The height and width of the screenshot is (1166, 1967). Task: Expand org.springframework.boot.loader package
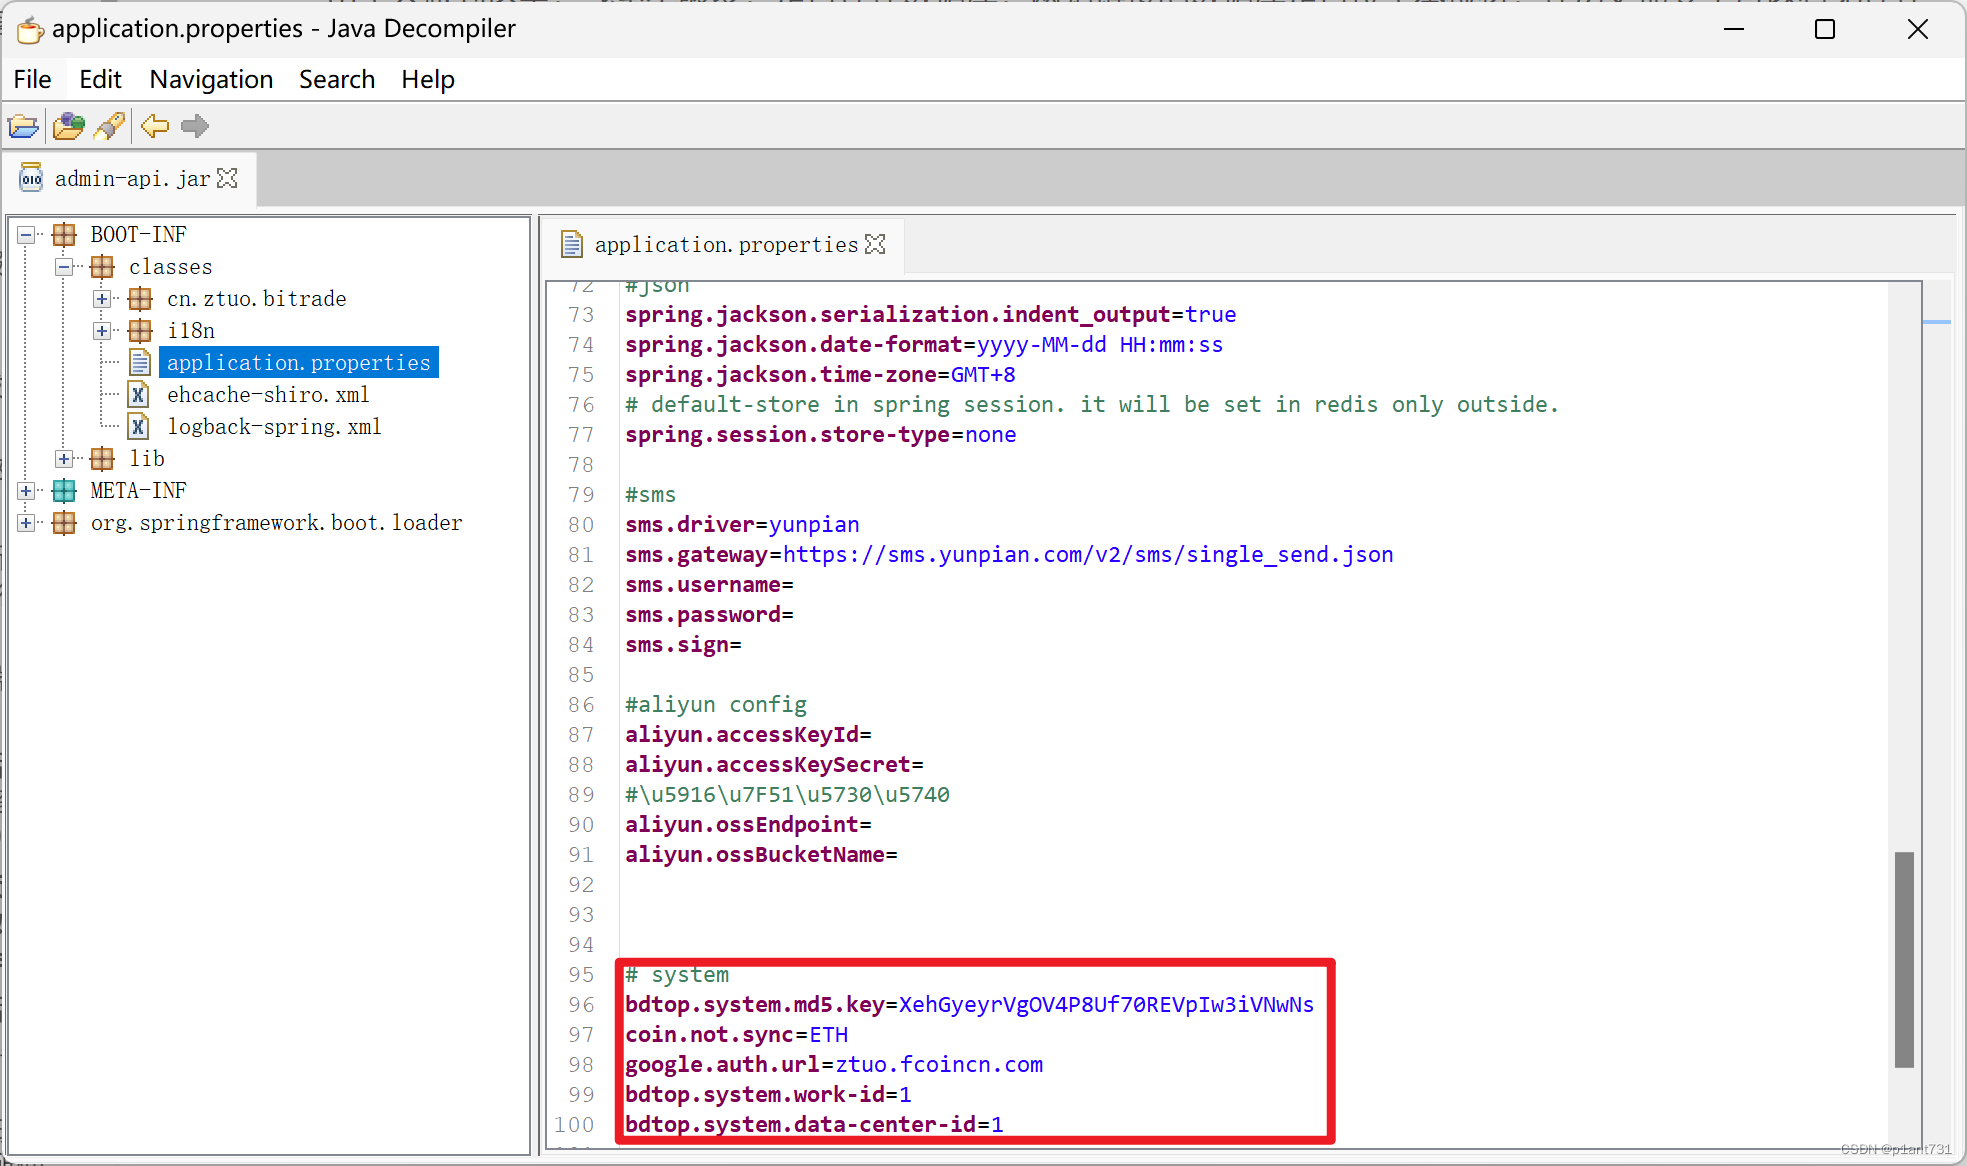pyautogui.click(x=26, y=523)
